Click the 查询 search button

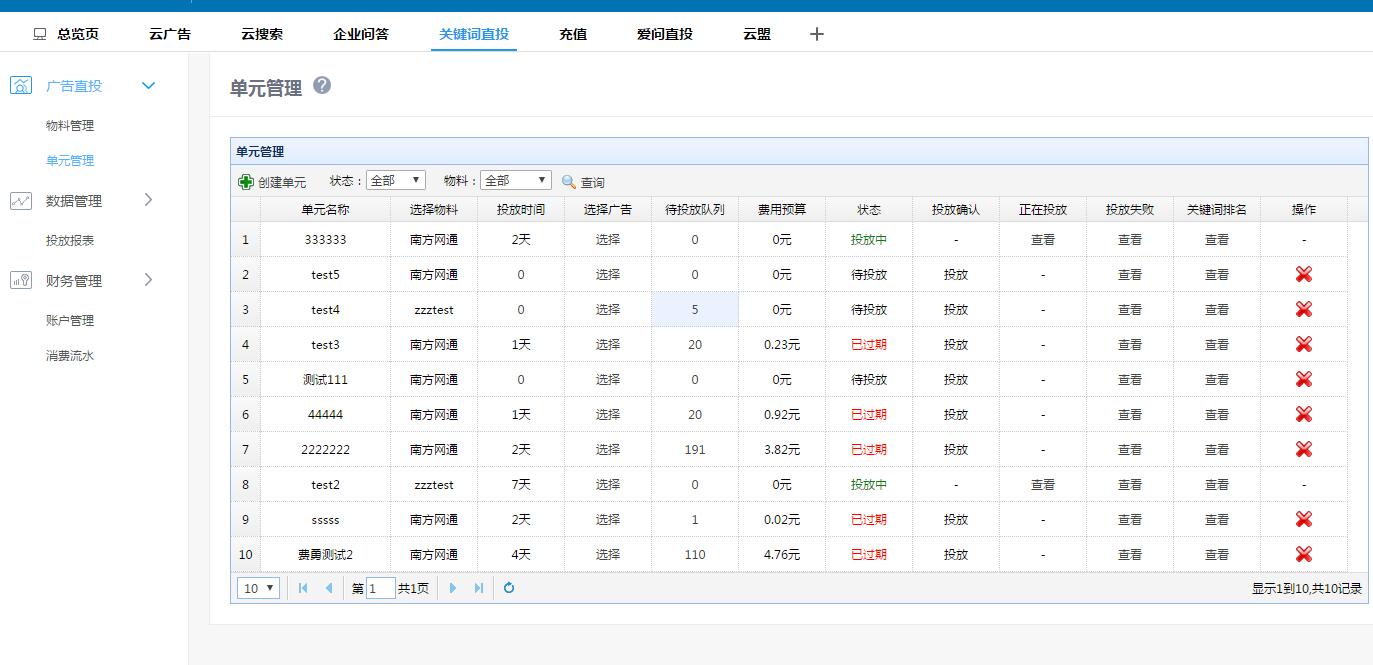(583, 182)
